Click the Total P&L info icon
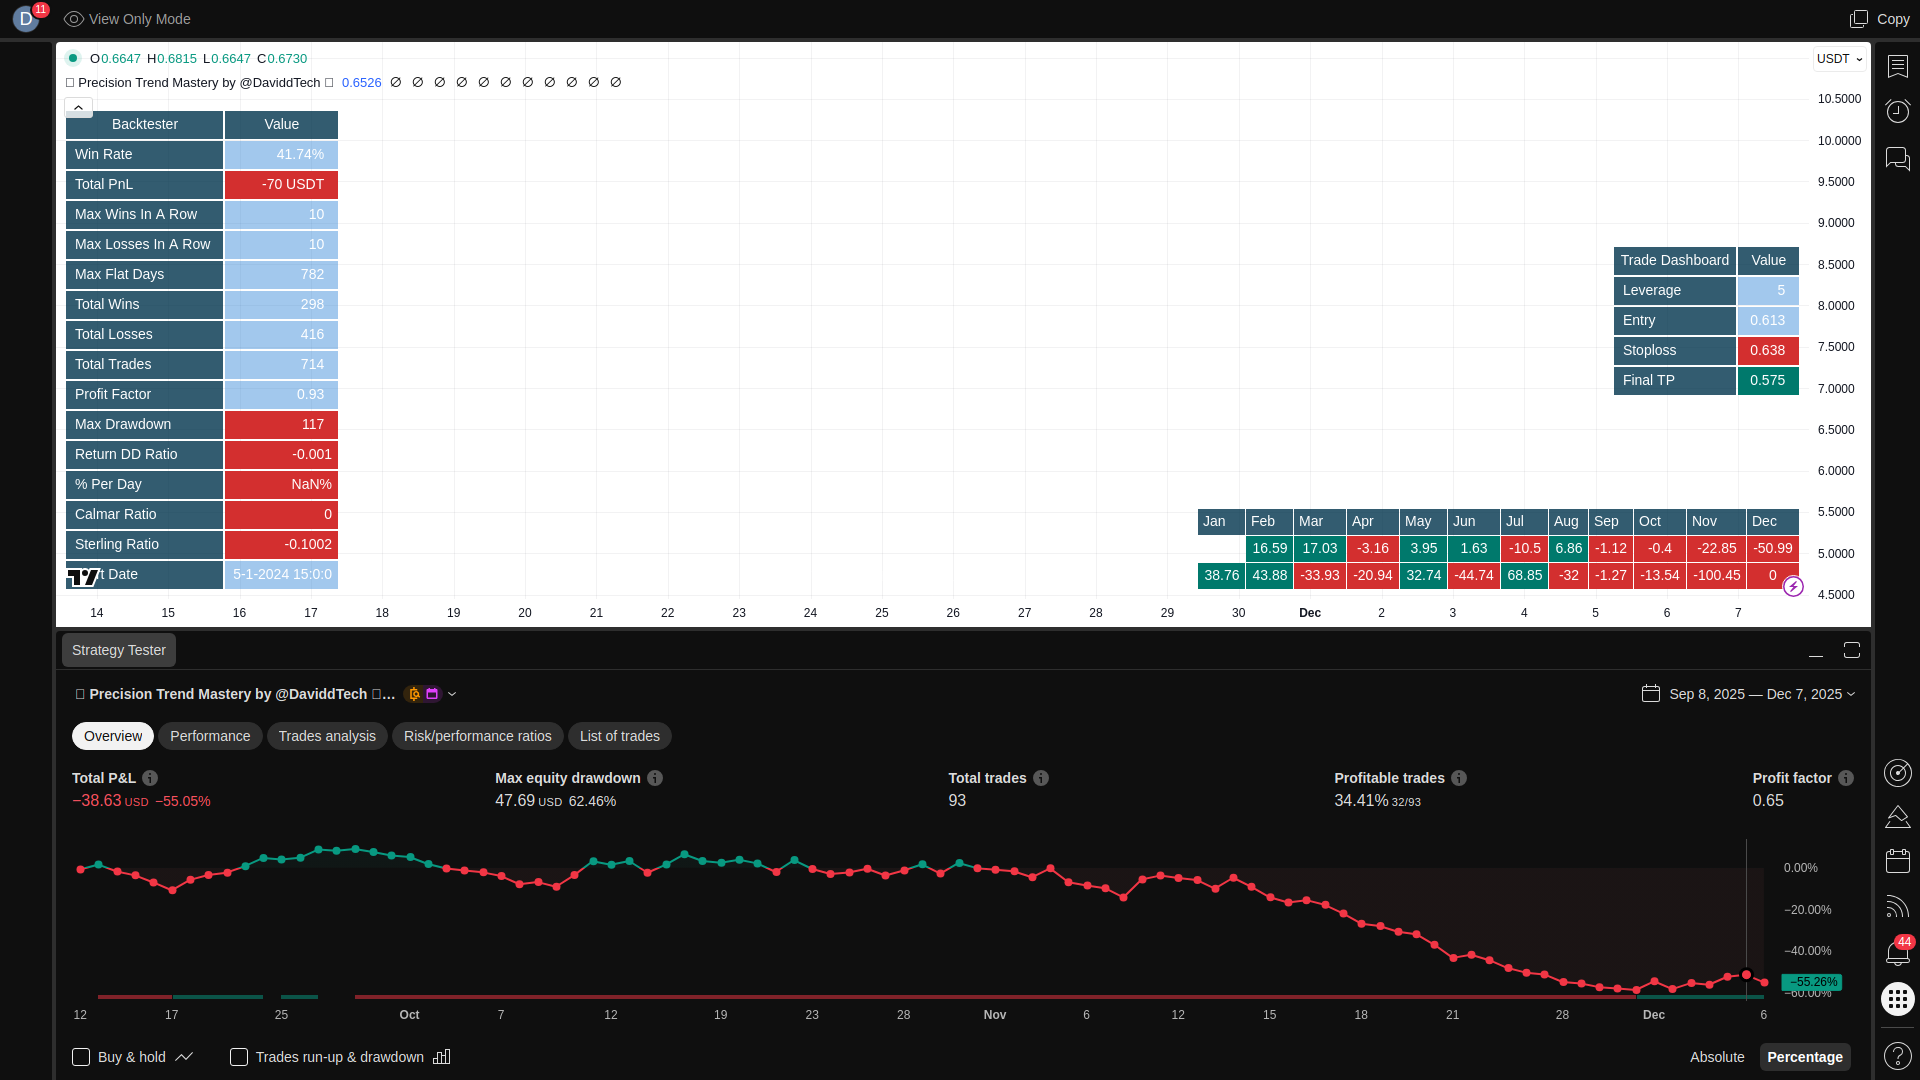 (x=150, y=778)
